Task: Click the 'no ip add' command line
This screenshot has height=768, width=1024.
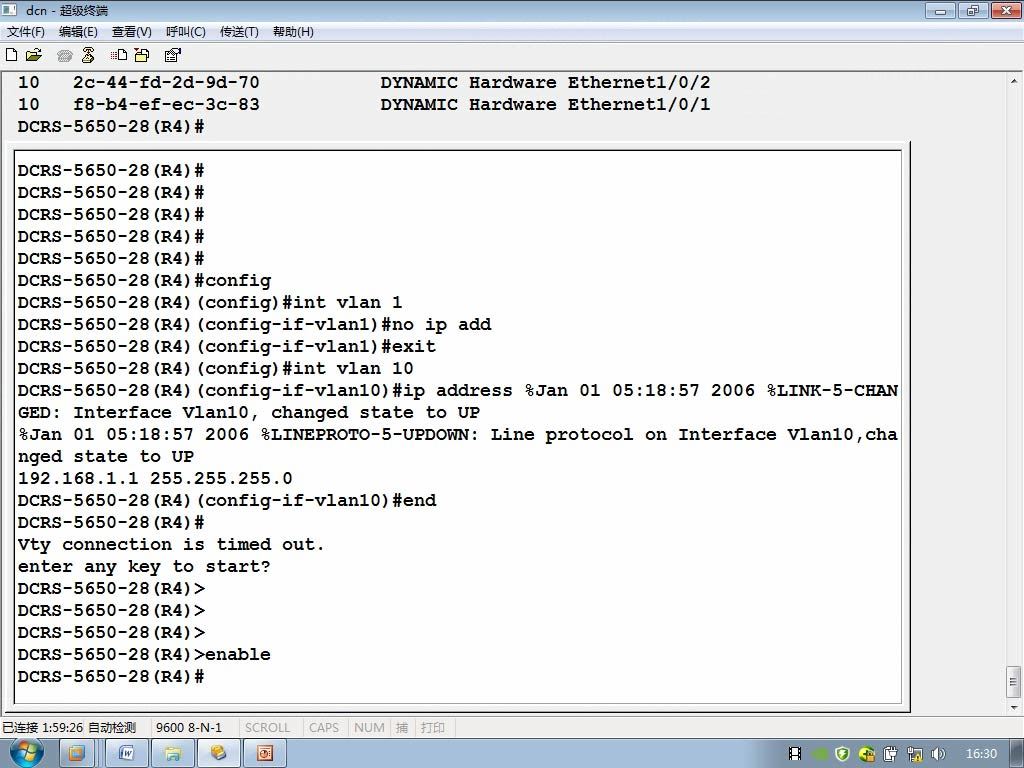Action: click(x=254, y=325)
